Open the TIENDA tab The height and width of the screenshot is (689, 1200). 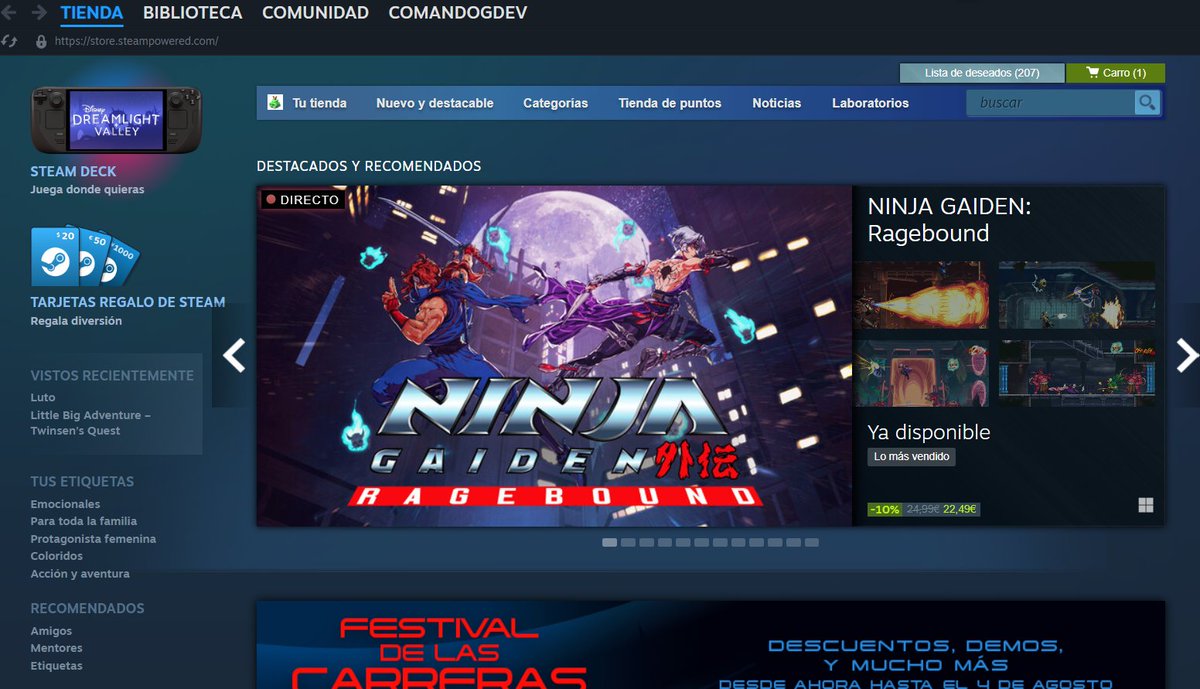[x=92, y=13]
